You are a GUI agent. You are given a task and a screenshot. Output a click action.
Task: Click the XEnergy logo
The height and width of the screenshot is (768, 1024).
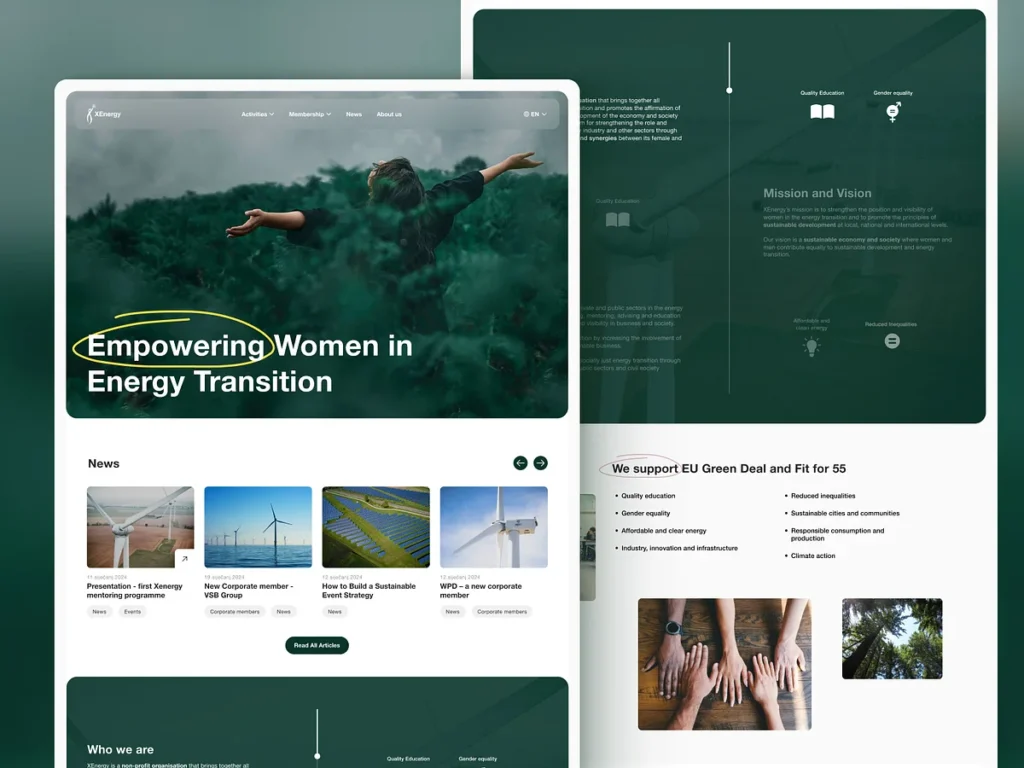tap(100, 113)
